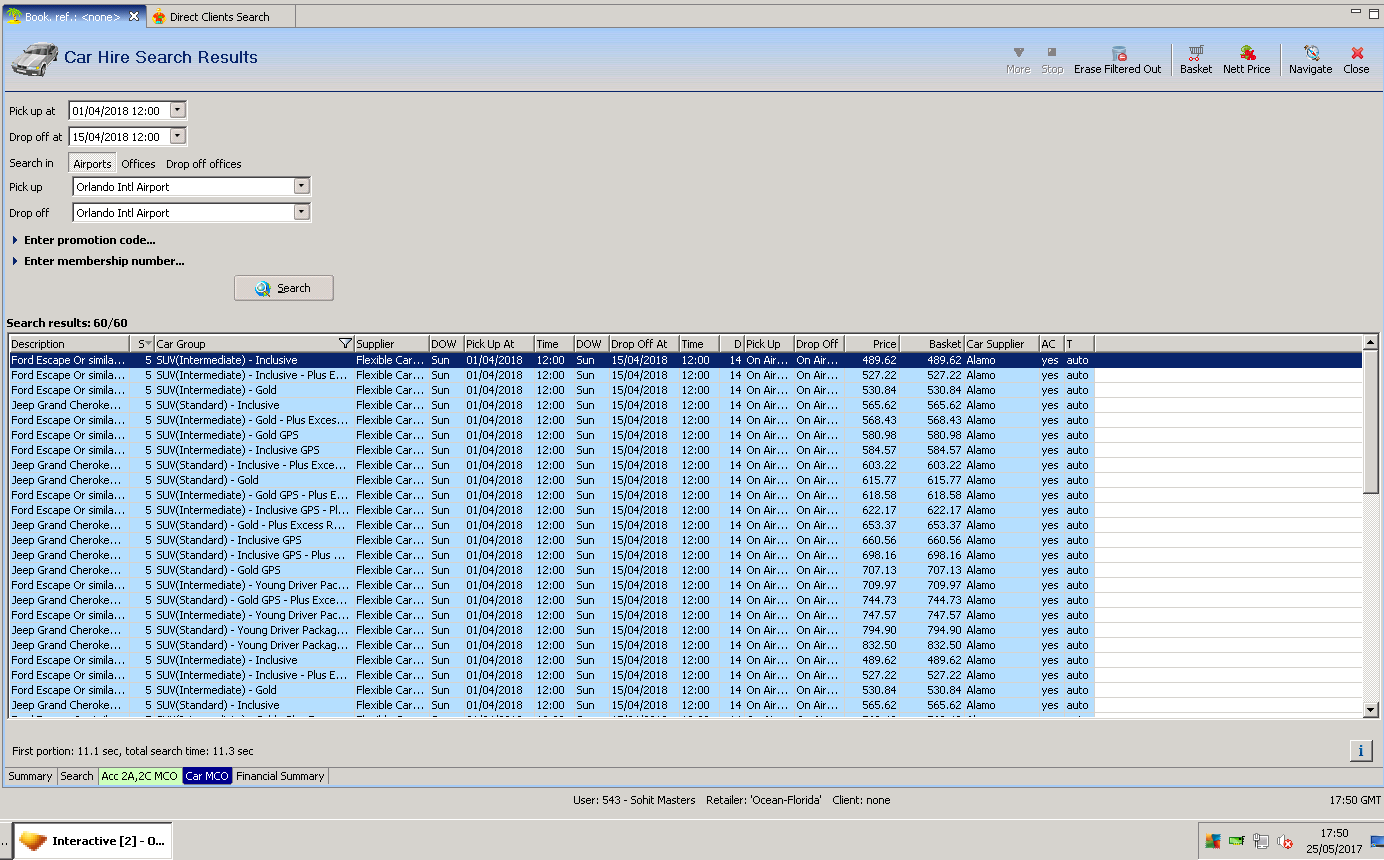
Task: Select Offices in the Search in options
Action: tap(138, 164)
